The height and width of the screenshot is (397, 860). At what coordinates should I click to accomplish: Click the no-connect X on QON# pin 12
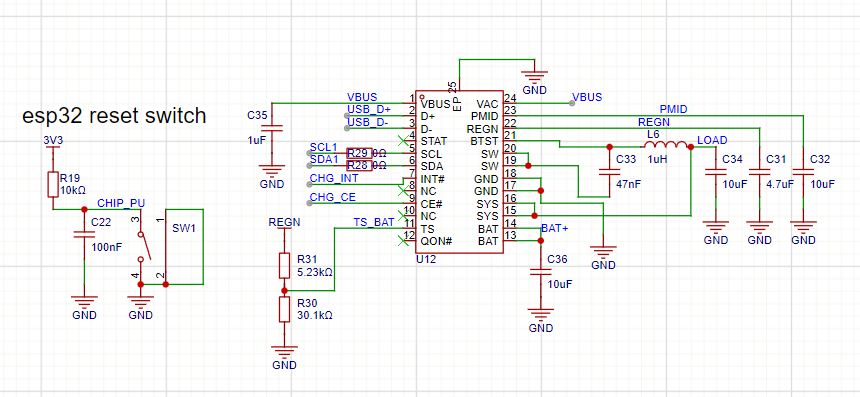click(403, 240)
